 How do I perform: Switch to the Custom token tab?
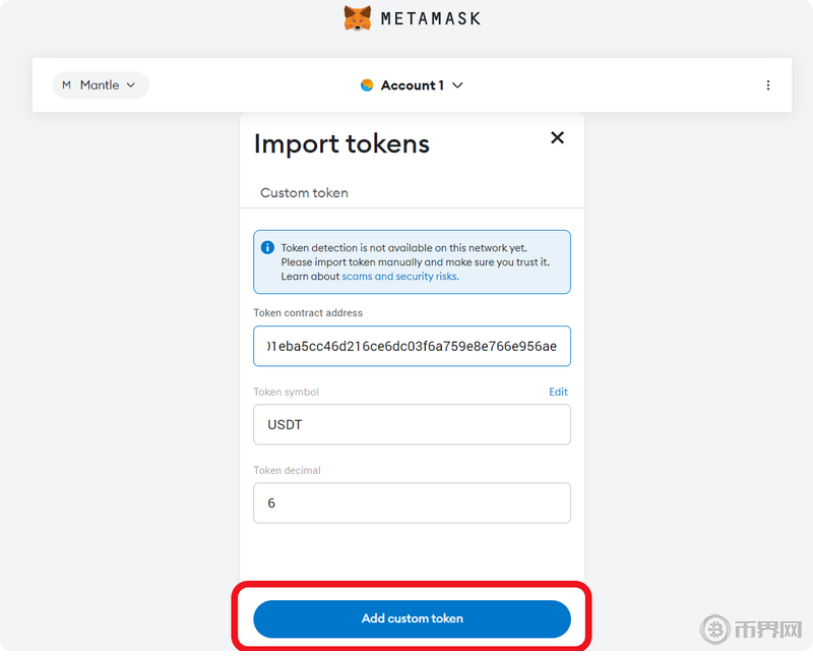point(304,192)
